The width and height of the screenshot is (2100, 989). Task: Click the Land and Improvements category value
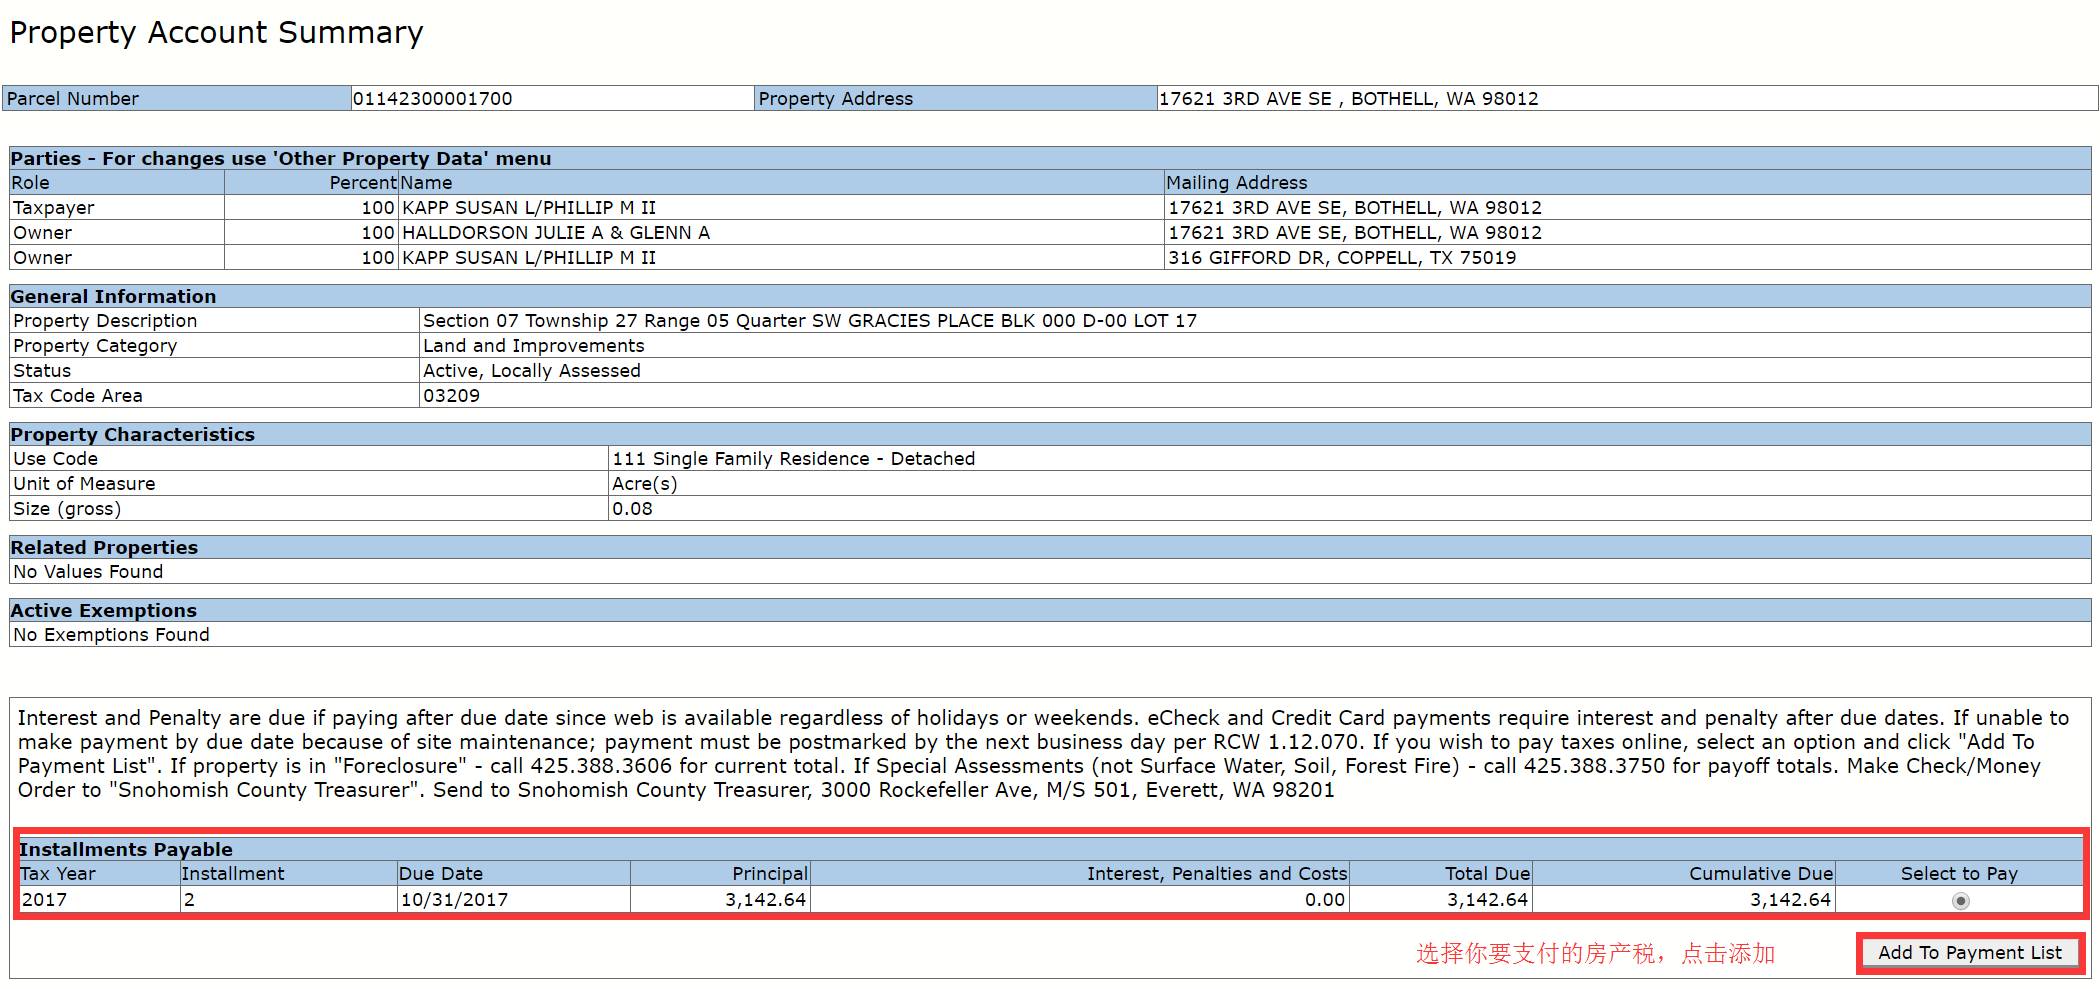click(534, 345)
